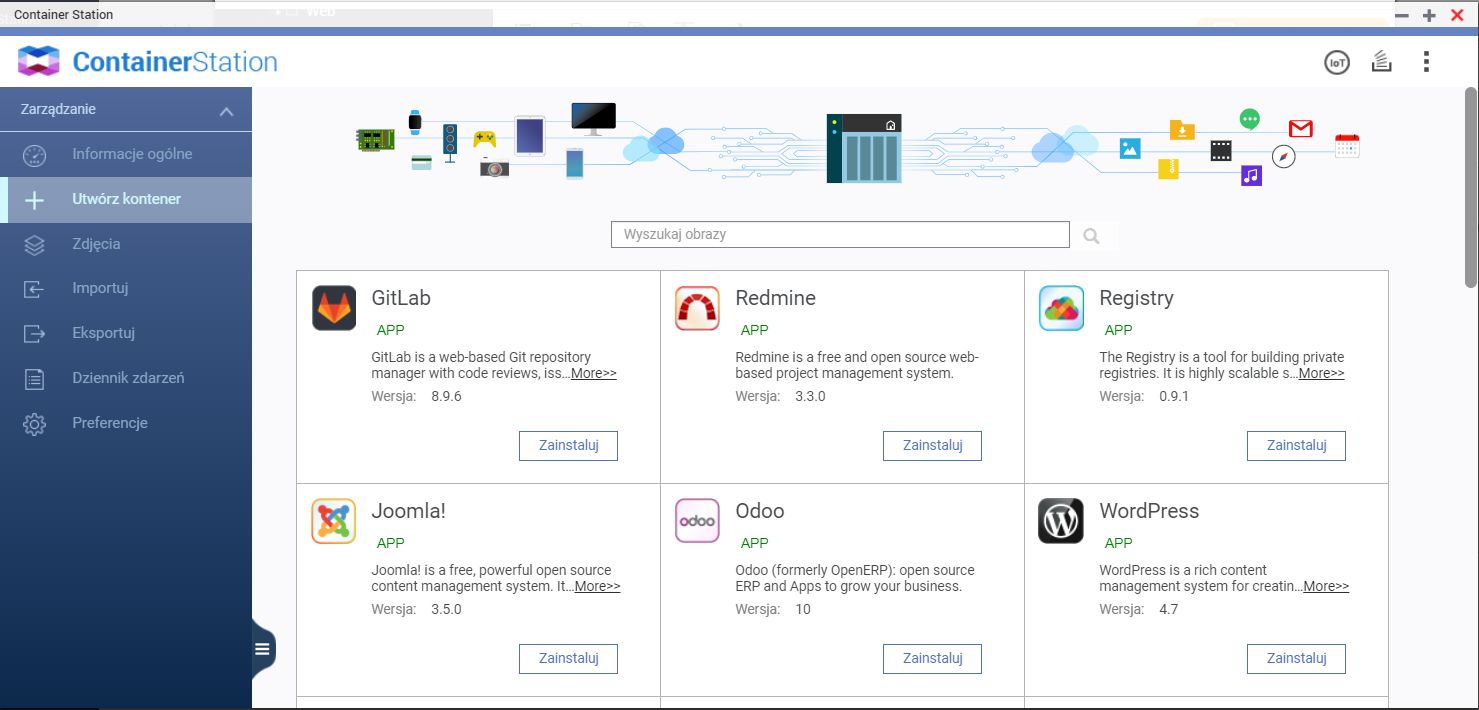Click the plus icon beside Utwórz kontener
This screenshot has height=710, width=1479.
pos(34,200)
